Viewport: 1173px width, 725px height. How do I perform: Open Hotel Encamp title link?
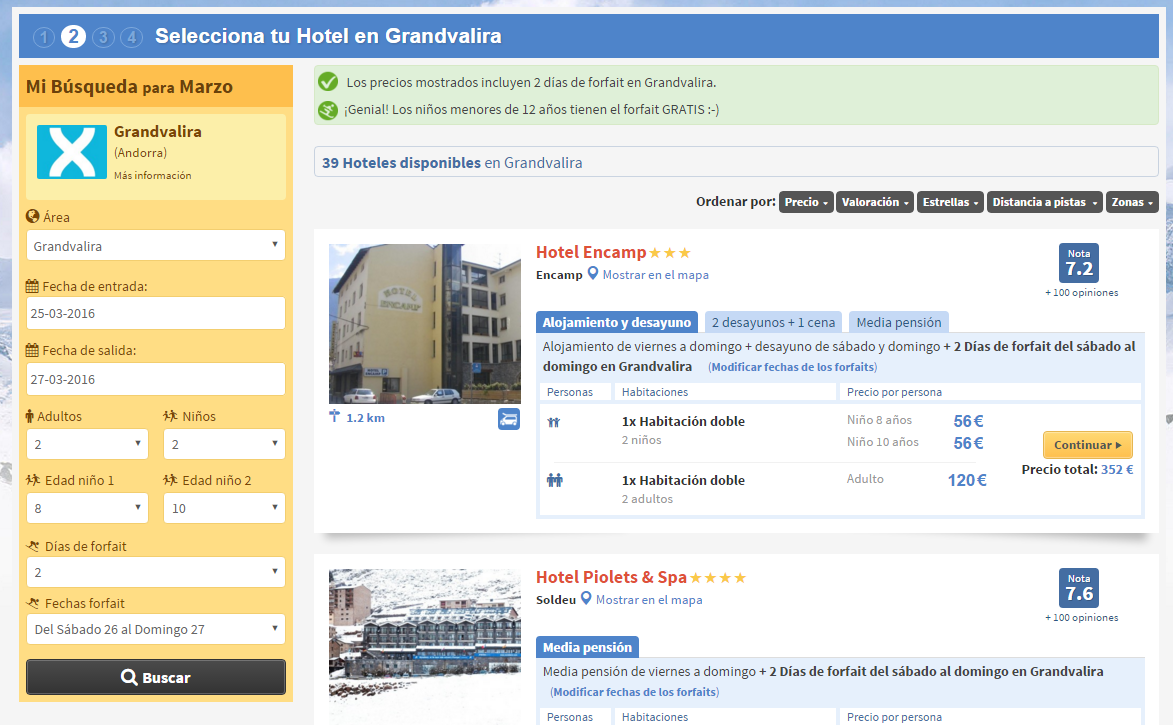[x=591, y=252]
